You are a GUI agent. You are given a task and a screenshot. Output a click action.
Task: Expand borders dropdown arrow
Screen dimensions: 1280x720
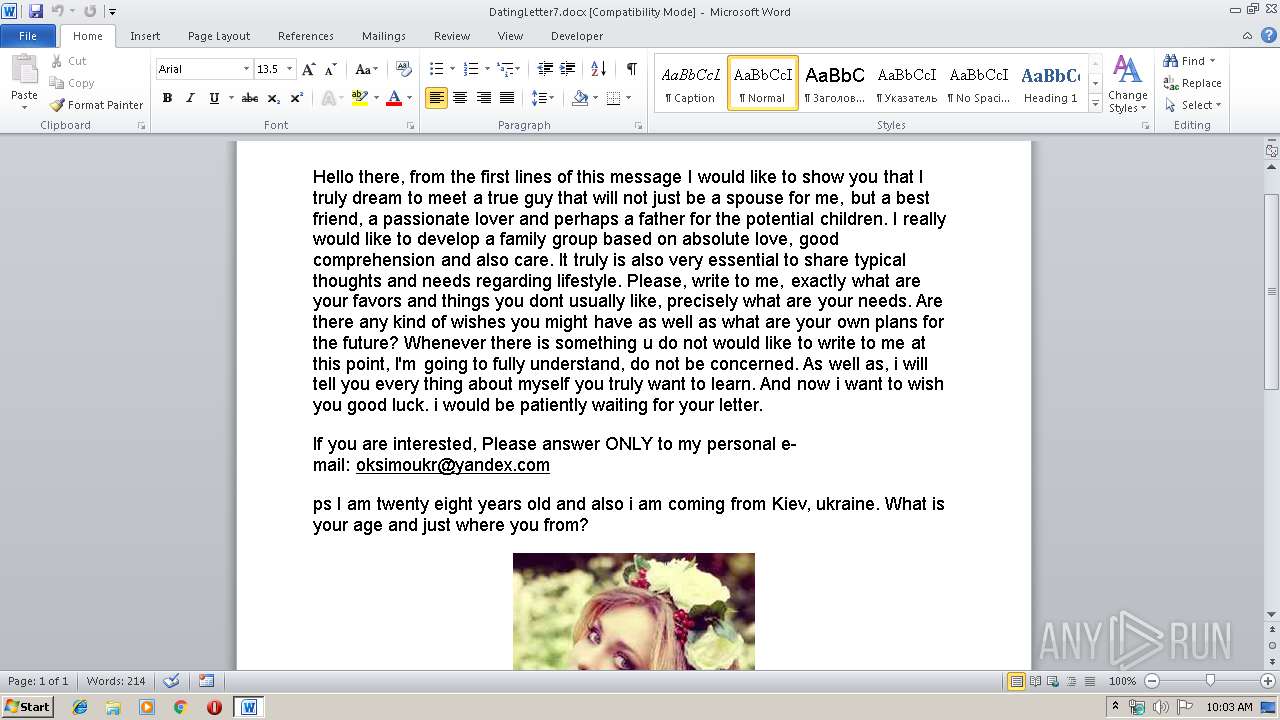coord(627,98)
